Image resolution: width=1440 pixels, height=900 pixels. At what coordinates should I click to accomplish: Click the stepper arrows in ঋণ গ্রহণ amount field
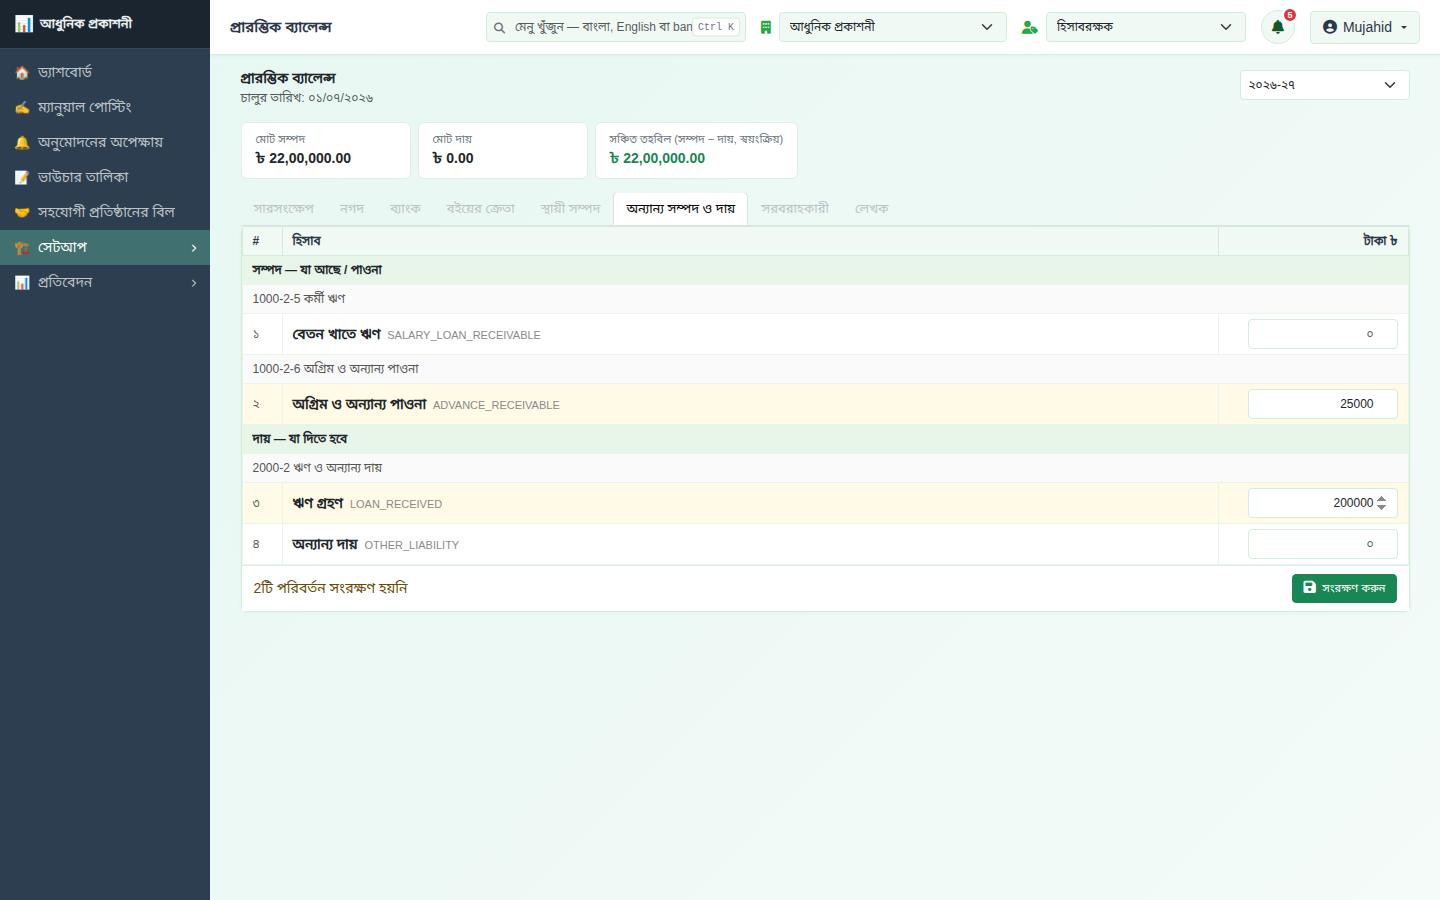point(1382,503)
